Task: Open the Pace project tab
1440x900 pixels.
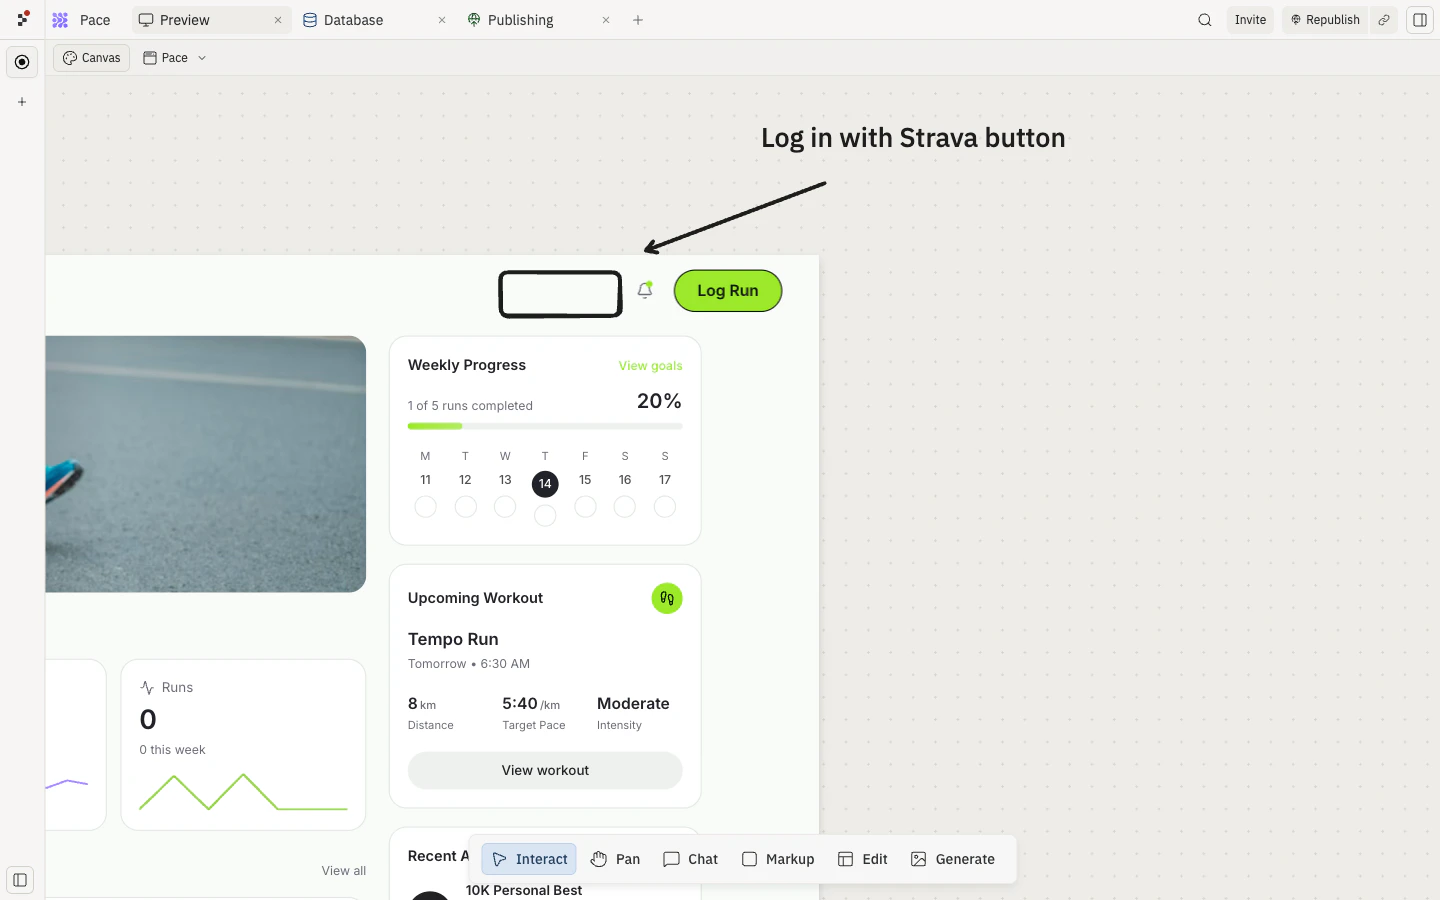Action: click(x=82, y=20)
